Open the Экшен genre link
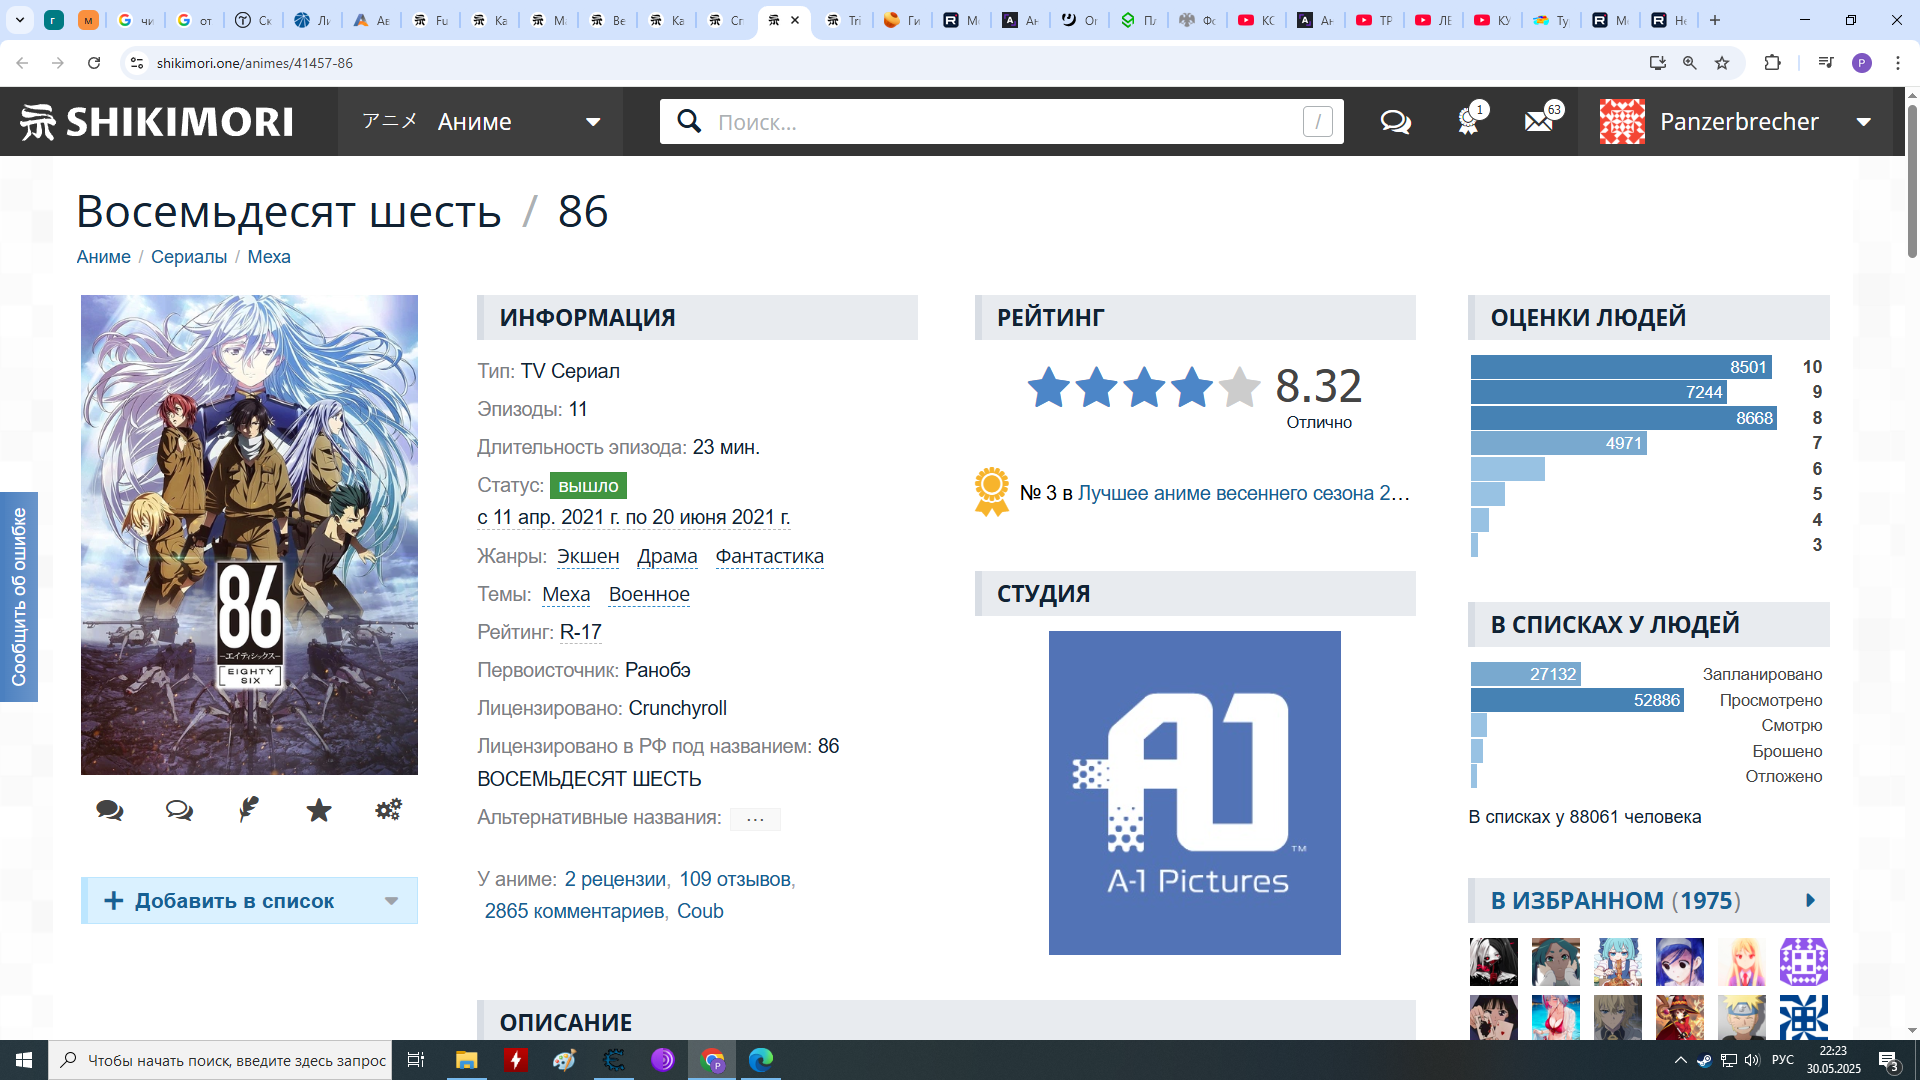The image size is (1920, 1080). (588, 556)
